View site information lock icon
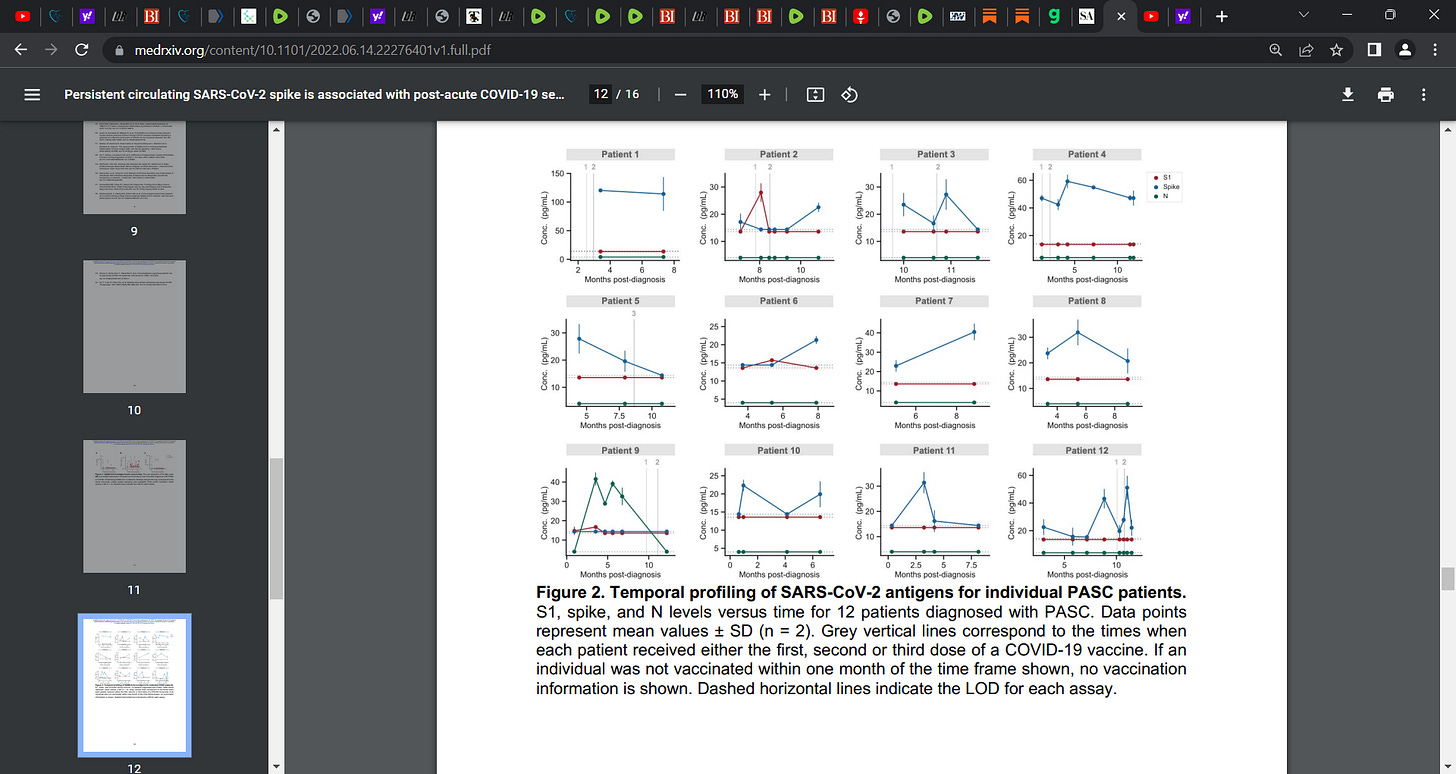 118,49
